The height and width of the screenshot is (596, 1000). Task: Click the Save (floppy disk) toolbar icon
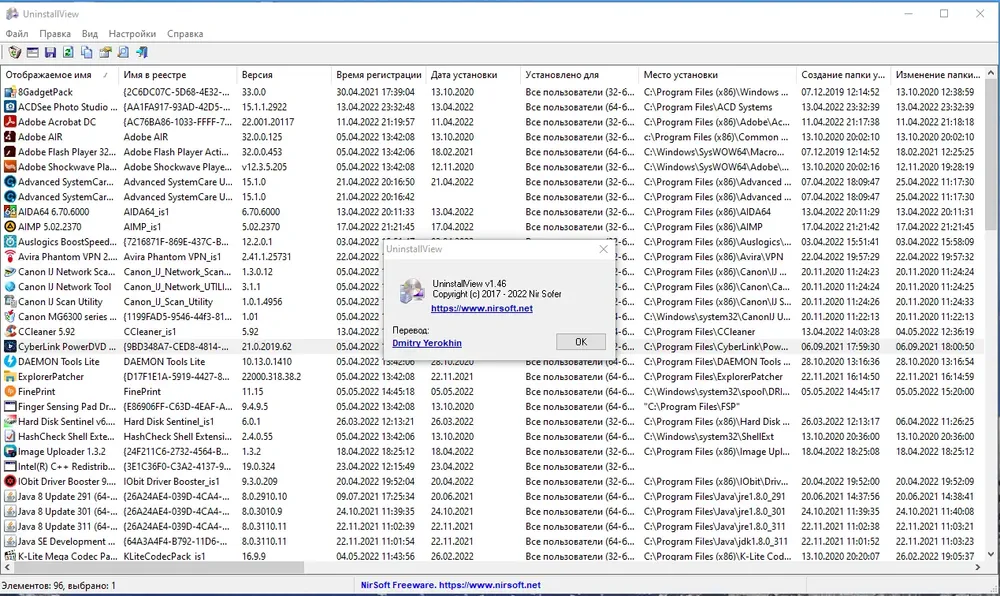50,52
